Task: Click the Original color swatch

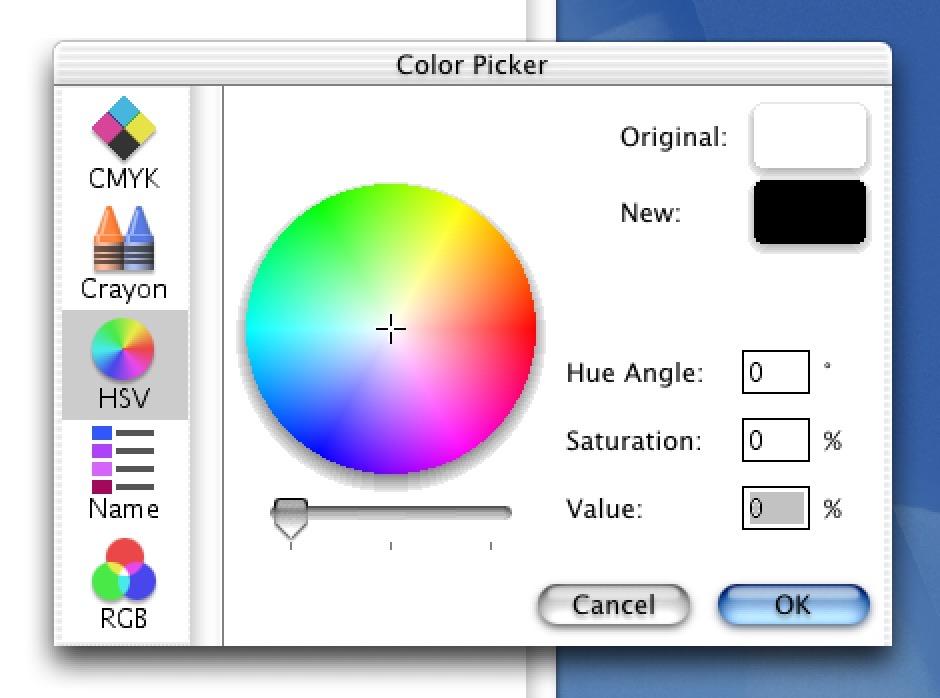Action: pos(809,136)
